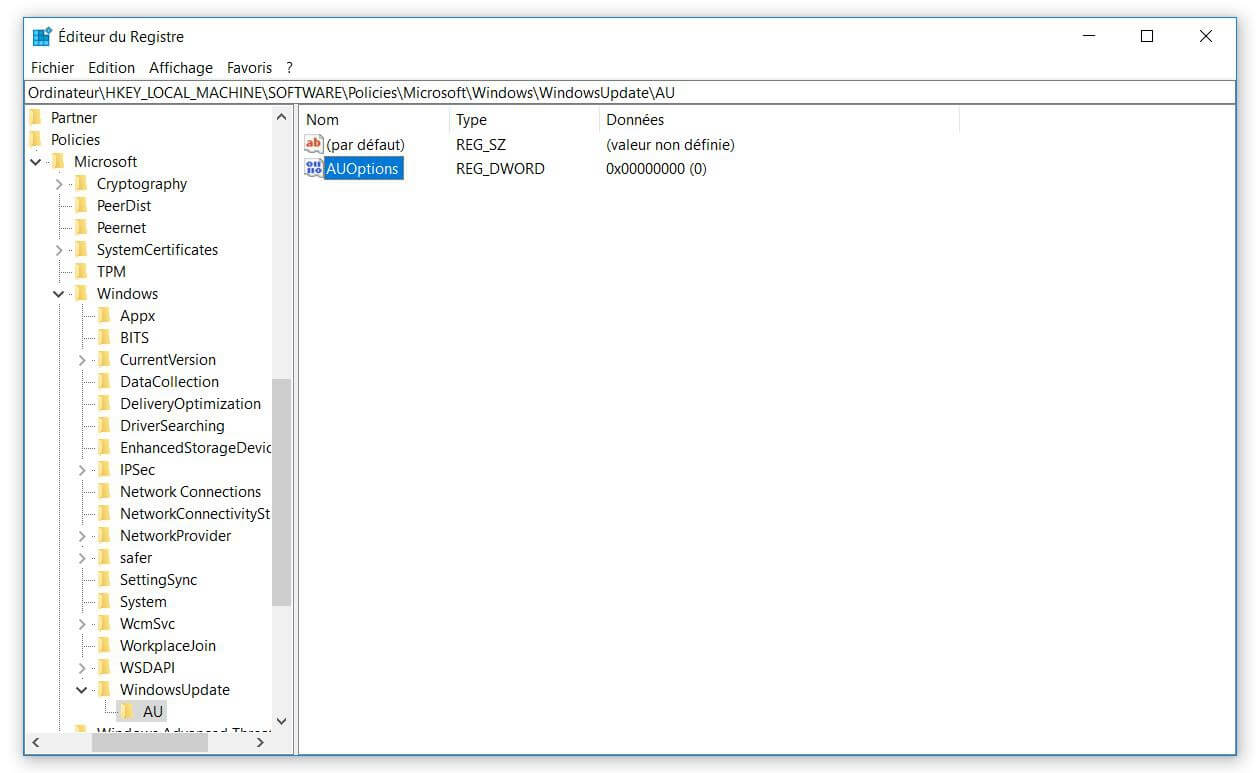The height and width of the screenshot is (773, 1256).
Task: Expand the IPSec tree node
Action: [x=82, y=470]
